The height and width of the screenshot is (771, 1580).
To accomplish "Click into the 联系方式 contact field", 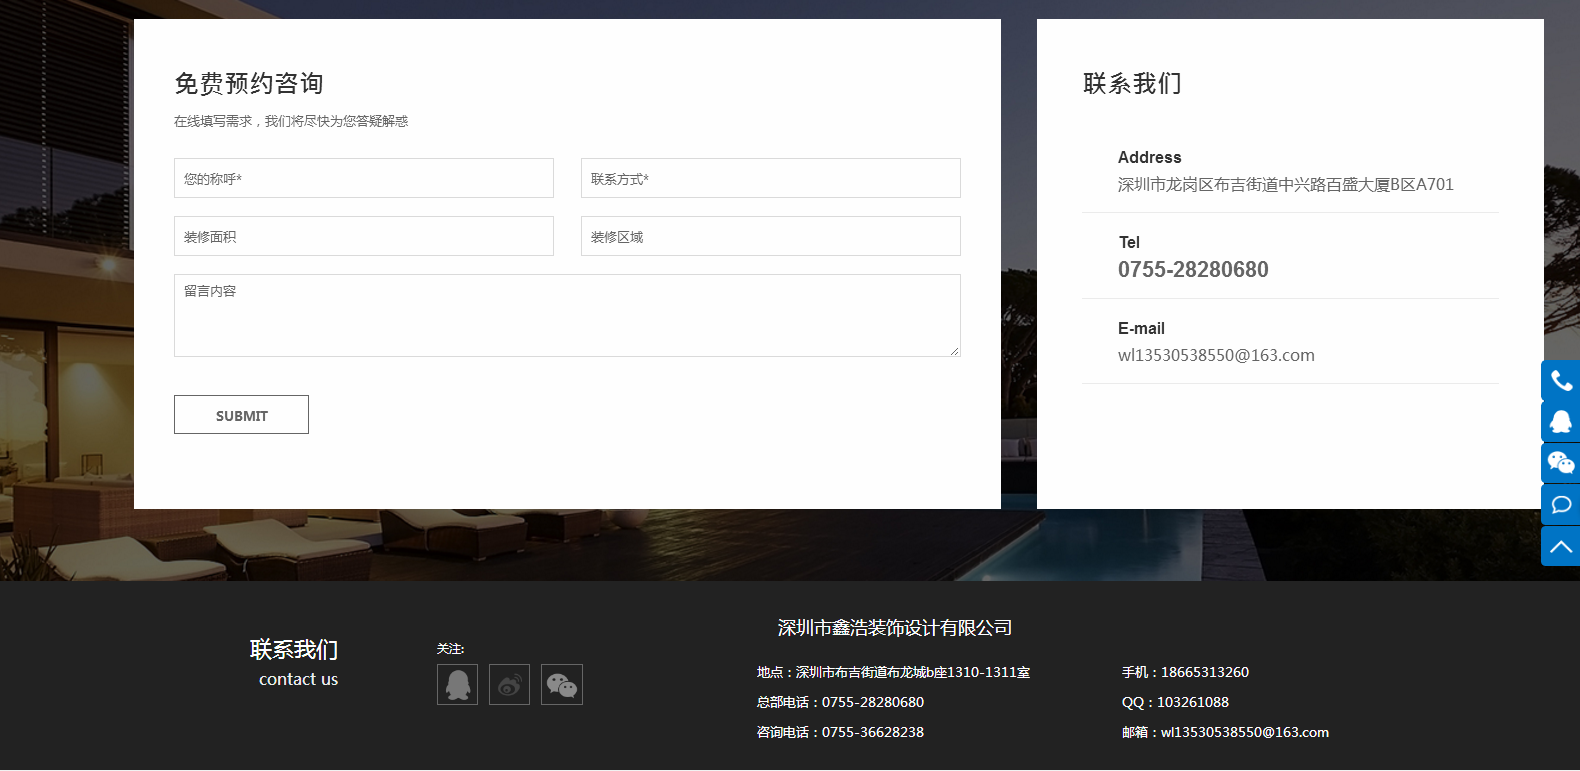I will click(x=770, y=178).
